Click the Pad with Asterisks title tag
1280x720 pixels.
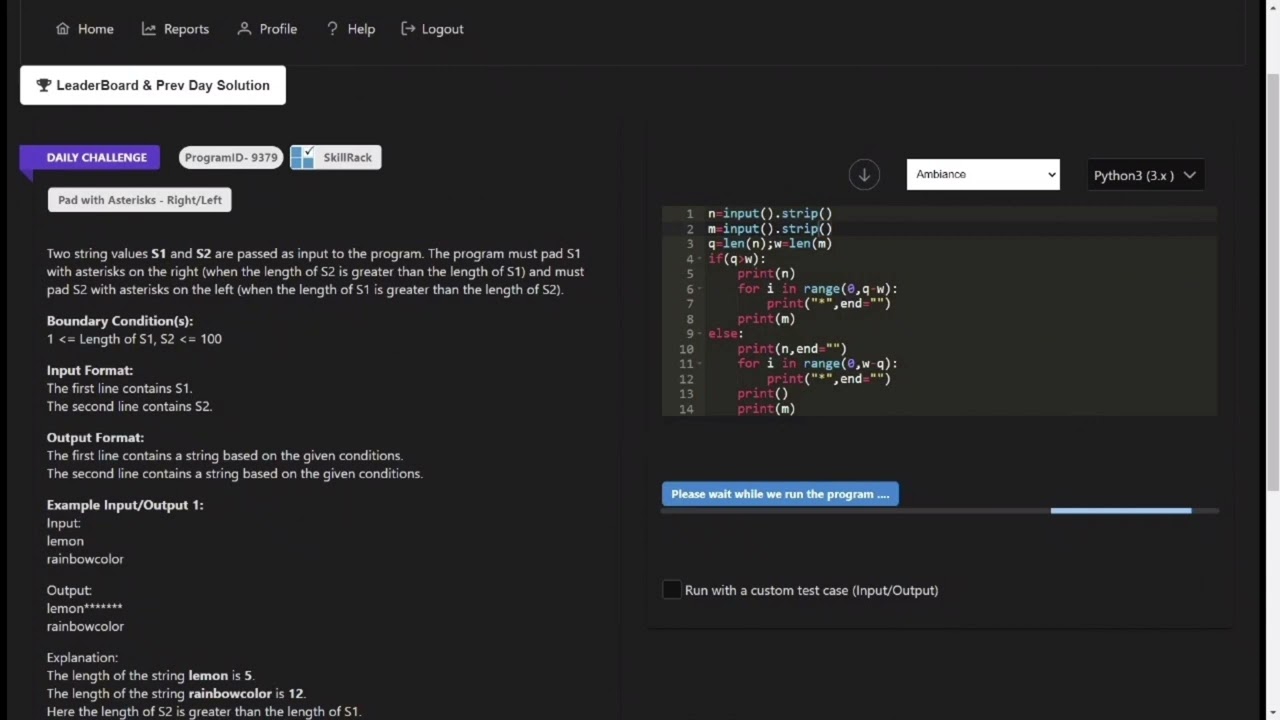(x=140, y=200)
